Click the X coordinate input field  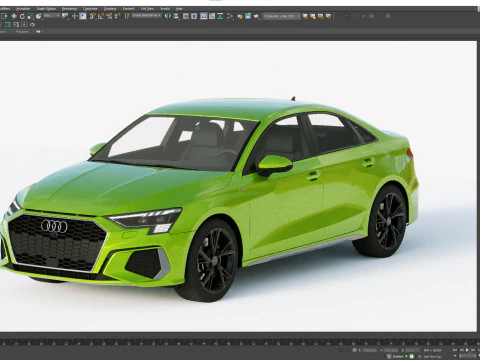pos(369,350)
